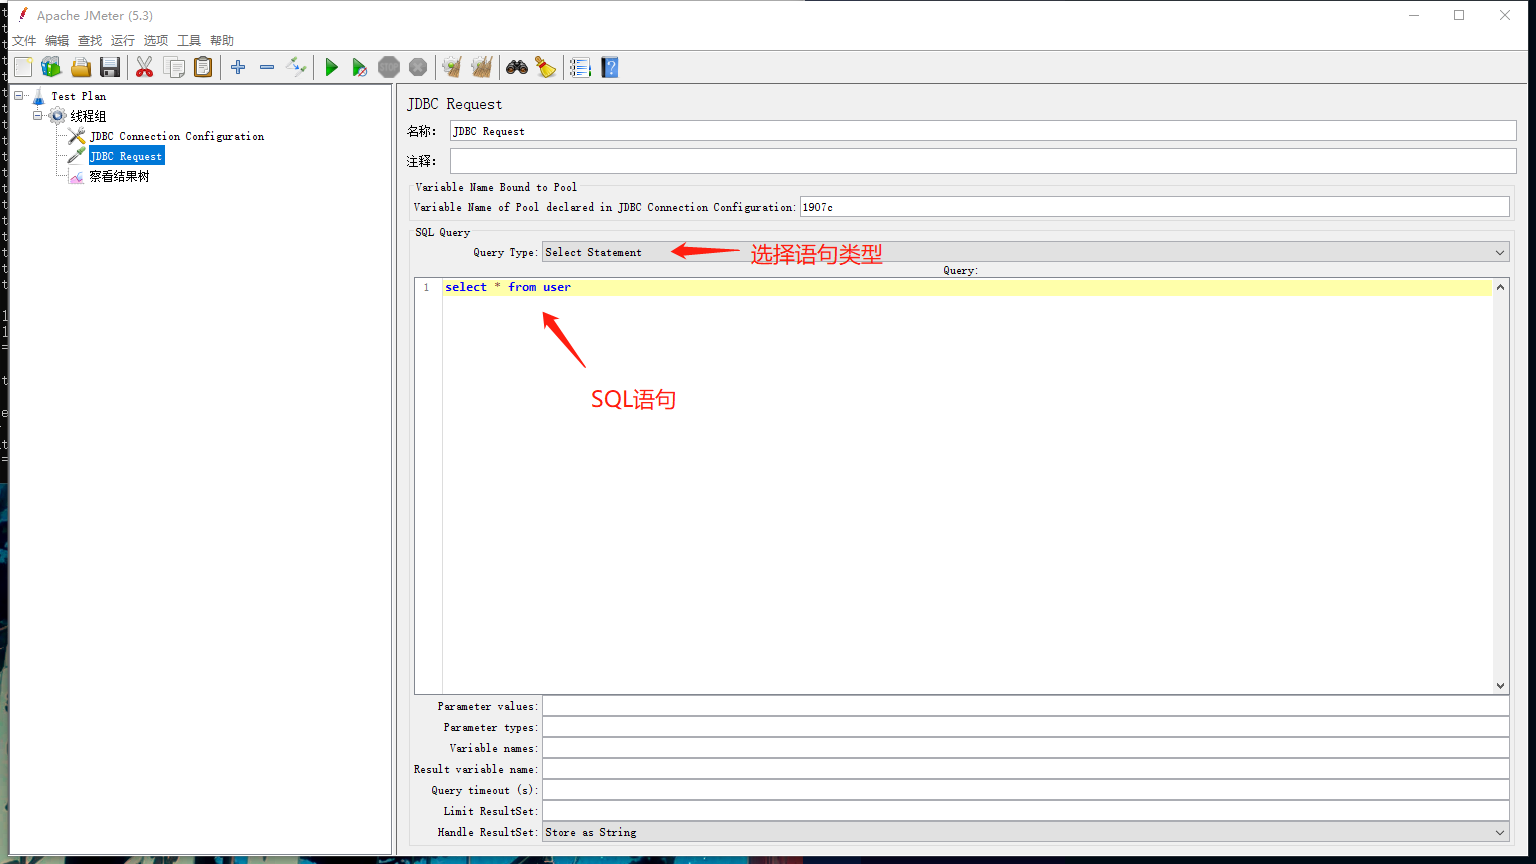
Task: Click the Paste clipboard icon
Action: [x=203, y=67]
